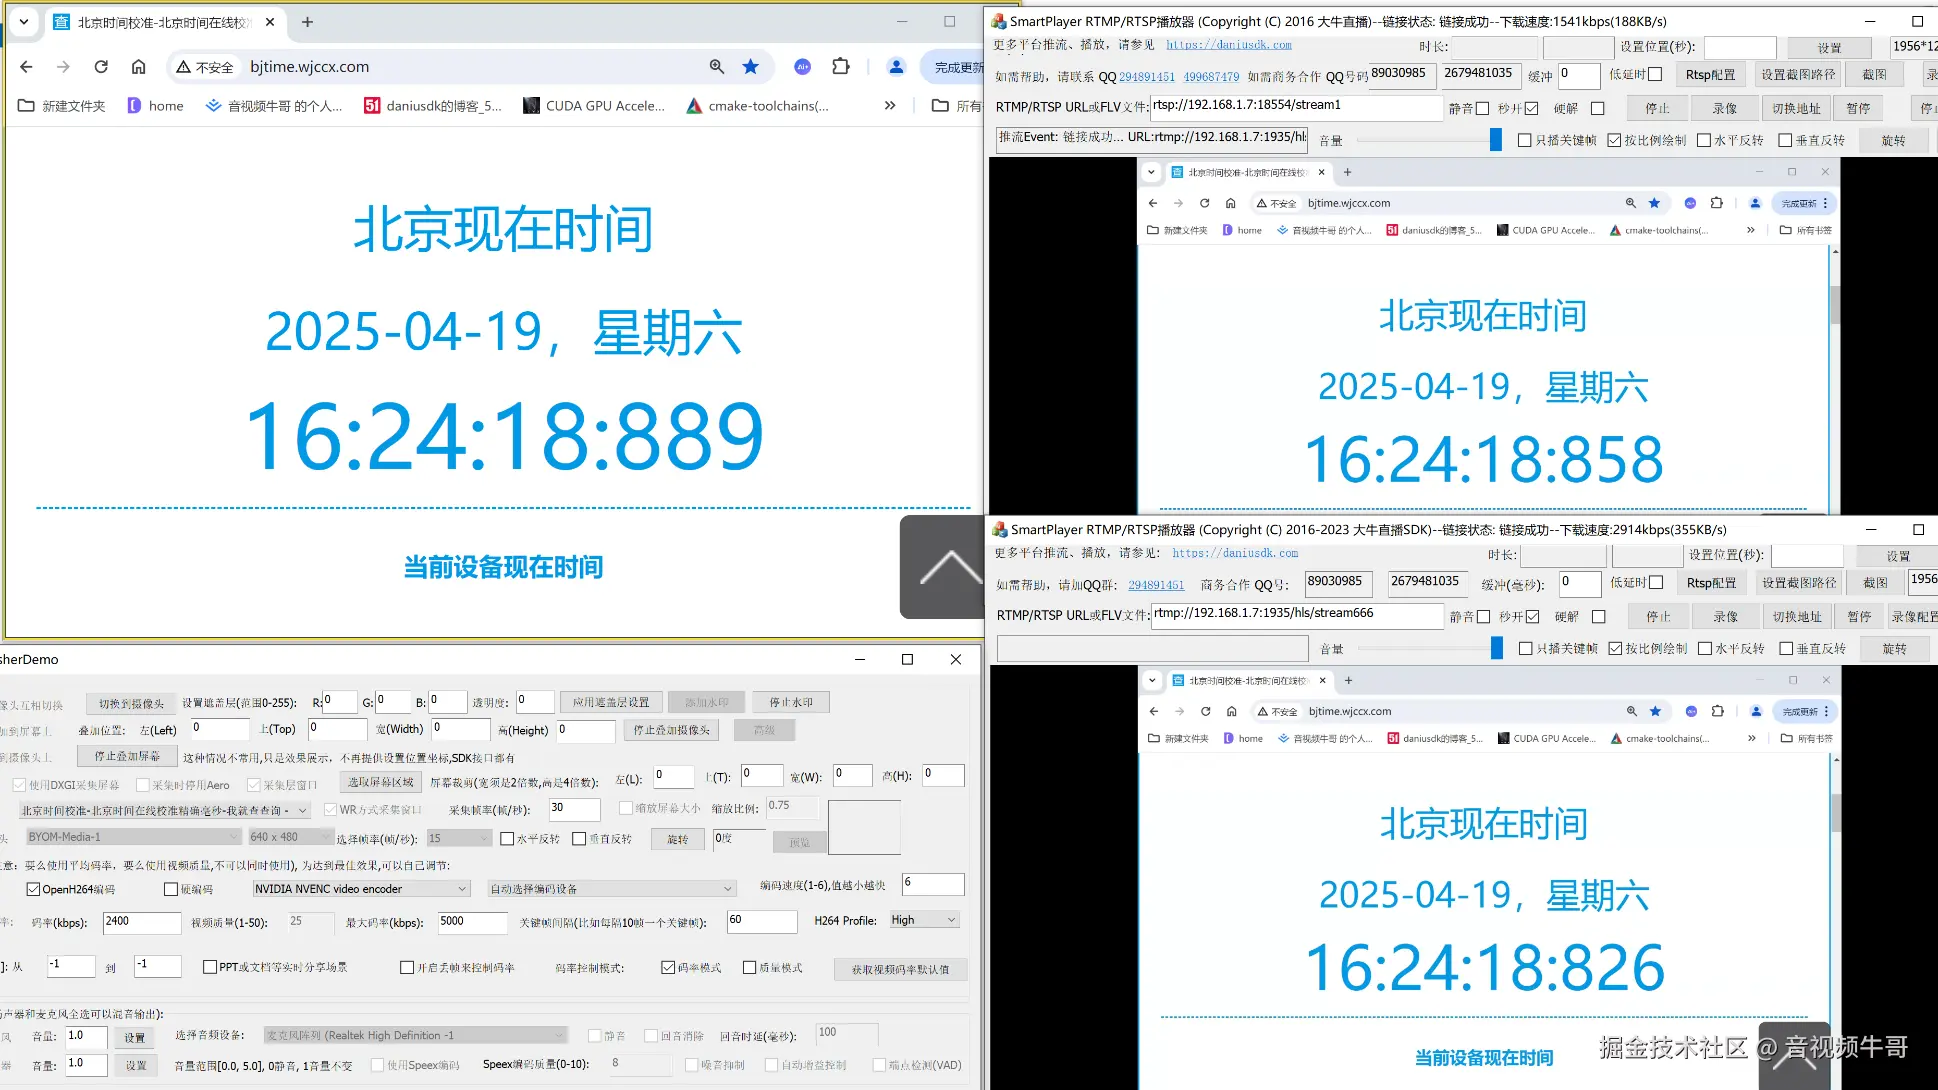Click the browser back arrow
Screen dimensions: 1938x1090
(27, 67)
